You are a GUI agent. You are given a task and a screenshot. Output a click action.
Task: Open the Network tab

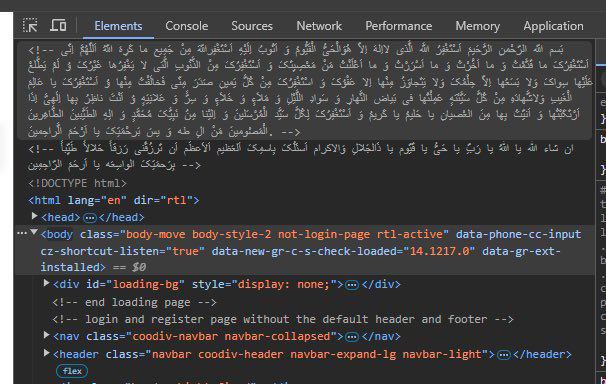click(319, 26)
